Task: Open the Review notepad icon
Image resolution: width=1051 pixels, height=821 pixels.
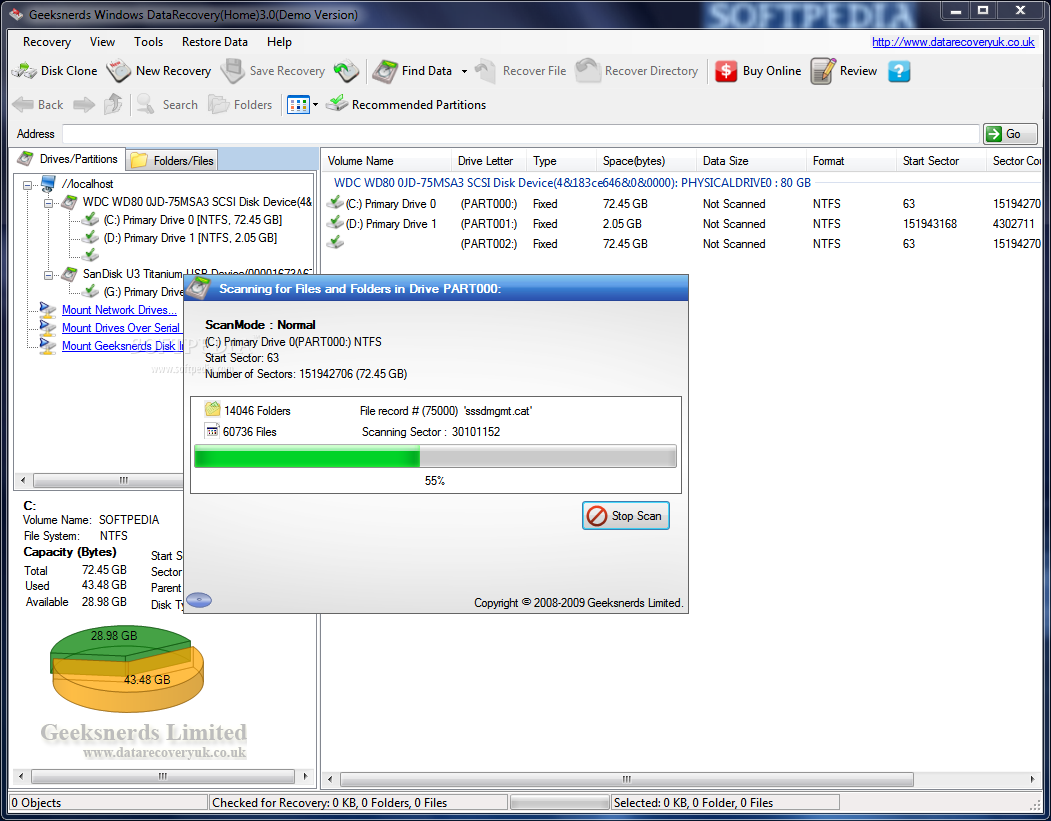Action: [x=823, y=71]
